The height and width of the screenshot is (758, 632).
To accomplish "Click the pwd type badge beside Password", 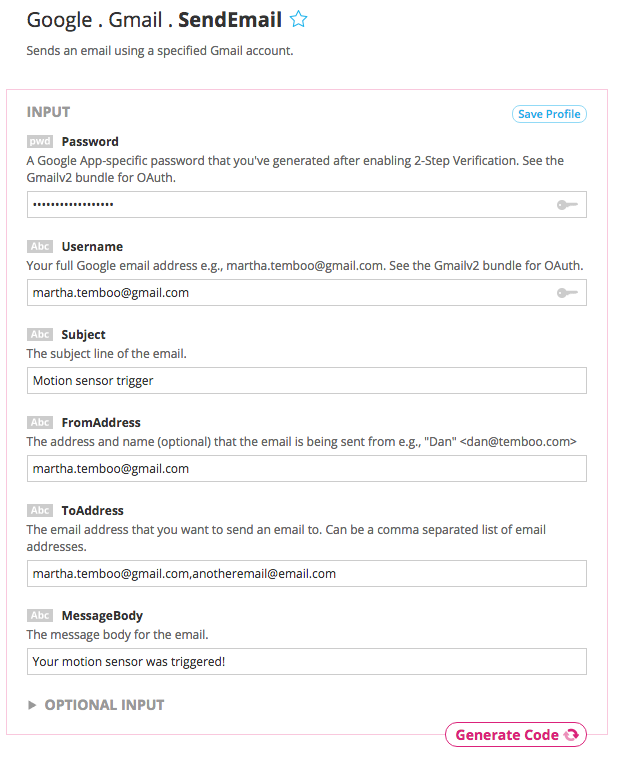I will click(x=40, y=142).
